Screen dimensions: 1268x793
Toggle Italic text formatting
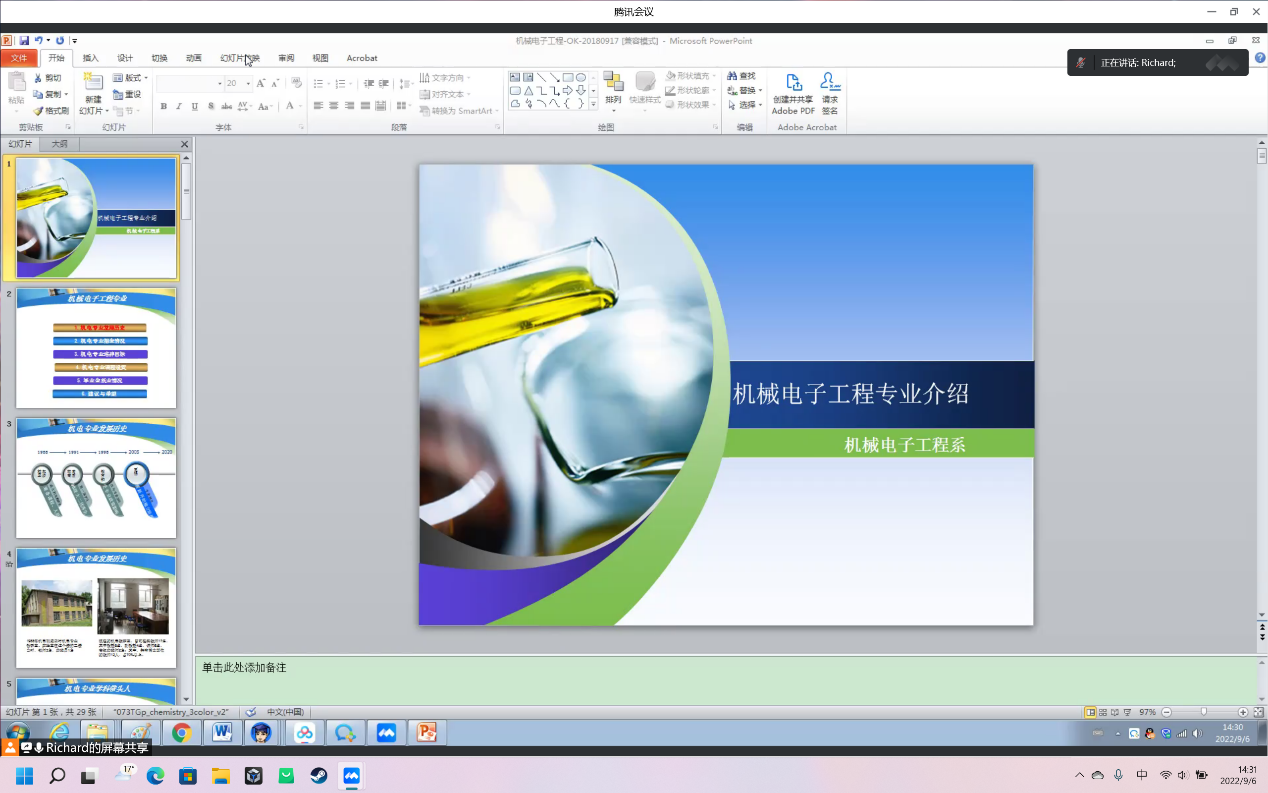[x=179, y=106]
